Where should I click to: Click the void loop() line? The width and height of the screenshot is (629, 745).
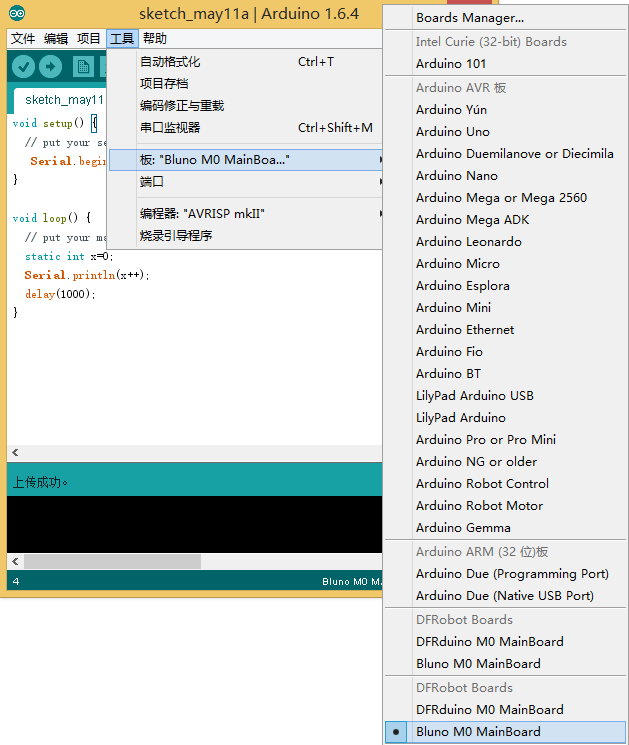[x=51, y=218]
